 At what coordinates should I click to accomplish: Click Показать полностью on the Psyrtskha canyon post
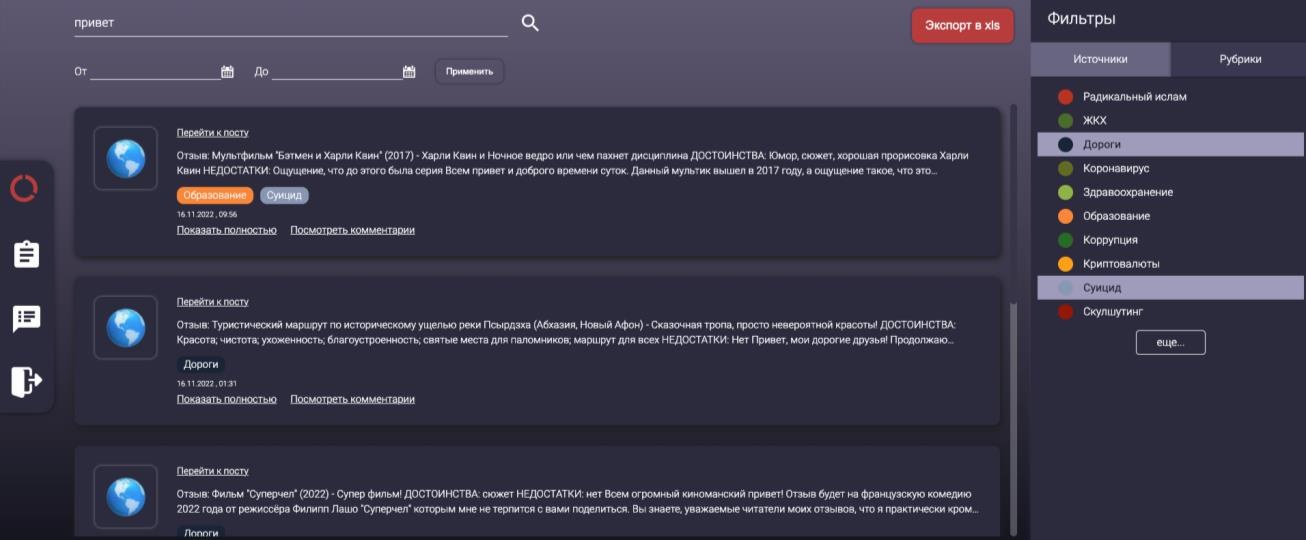pos(227,399)
